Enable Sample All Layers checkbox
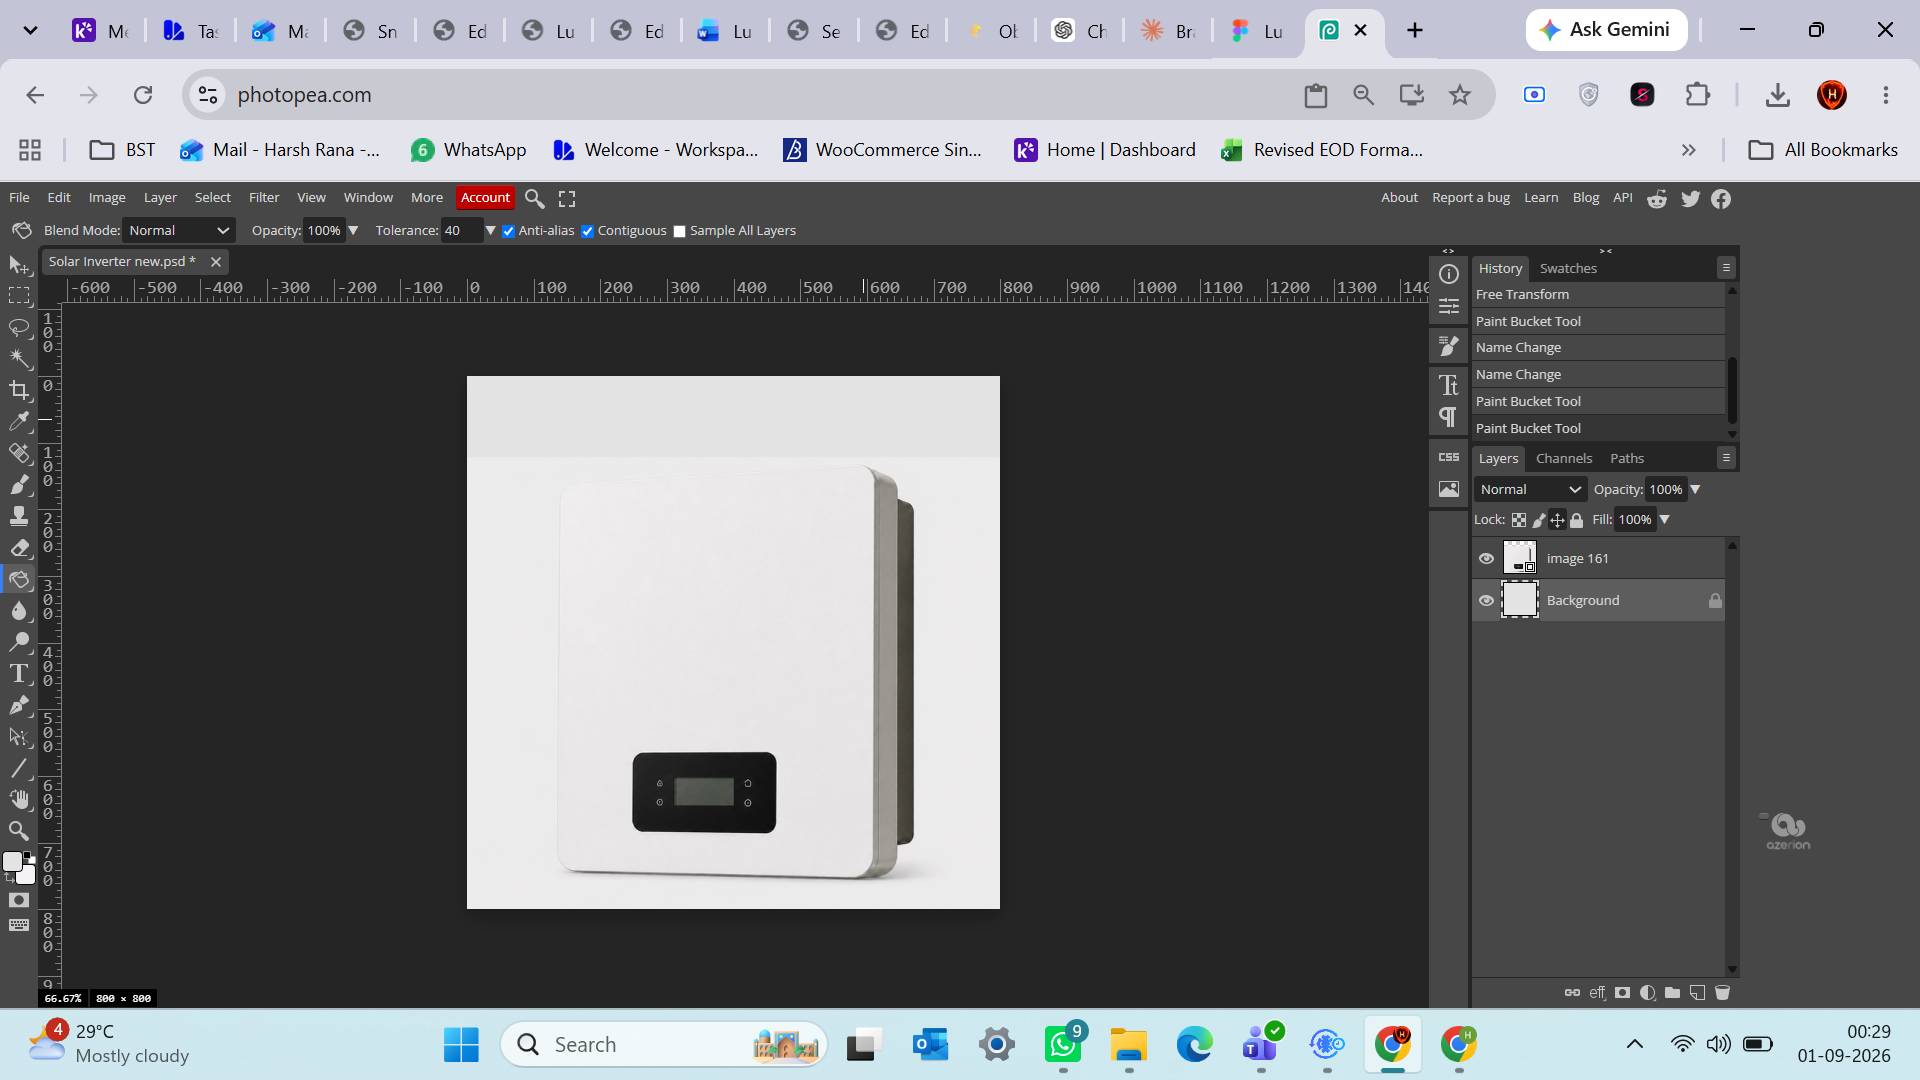The width and height of the screenshot is (1920, 1080). (x=680, y=231)
